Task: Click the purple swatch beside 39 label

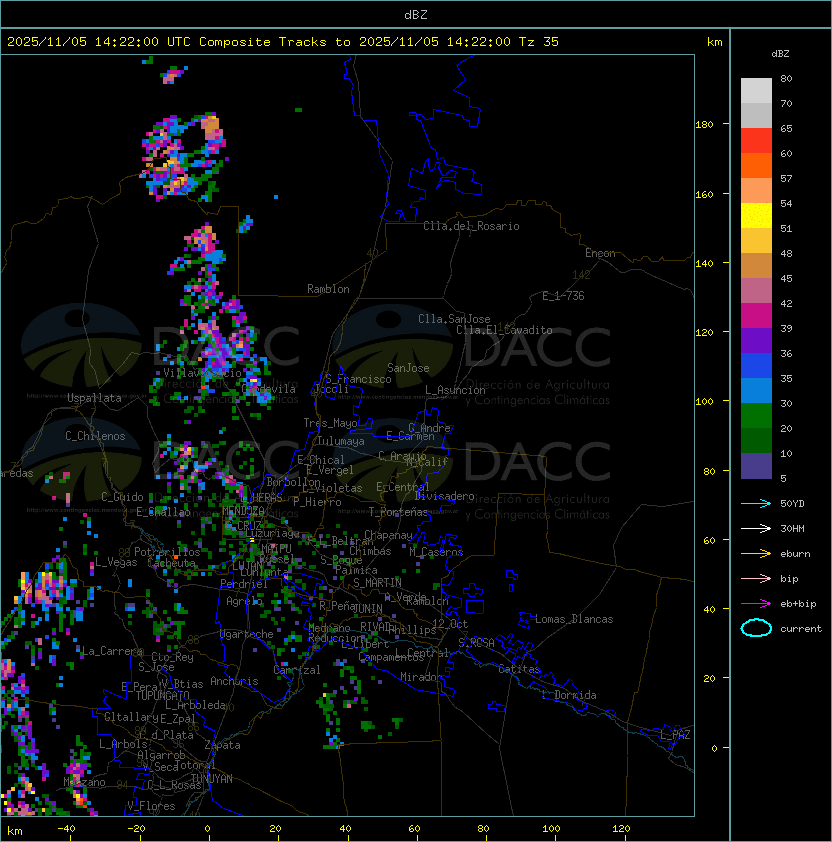Action: (756, 341)
